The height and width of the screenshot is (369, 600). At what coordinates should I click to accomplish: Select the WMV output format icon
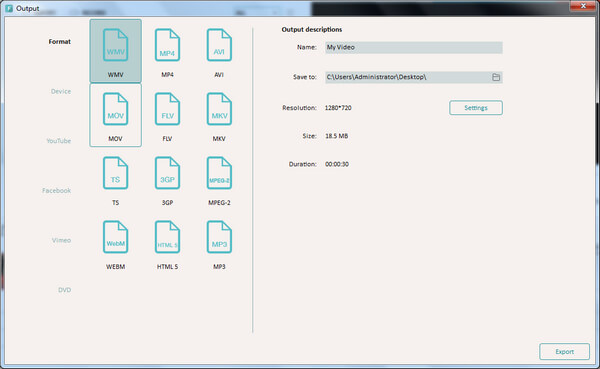116,46
